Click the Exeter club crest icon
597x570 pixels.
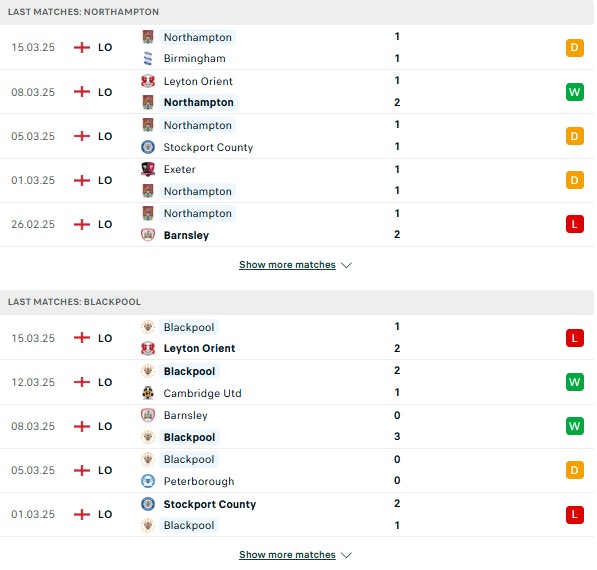tap(148, 169)
